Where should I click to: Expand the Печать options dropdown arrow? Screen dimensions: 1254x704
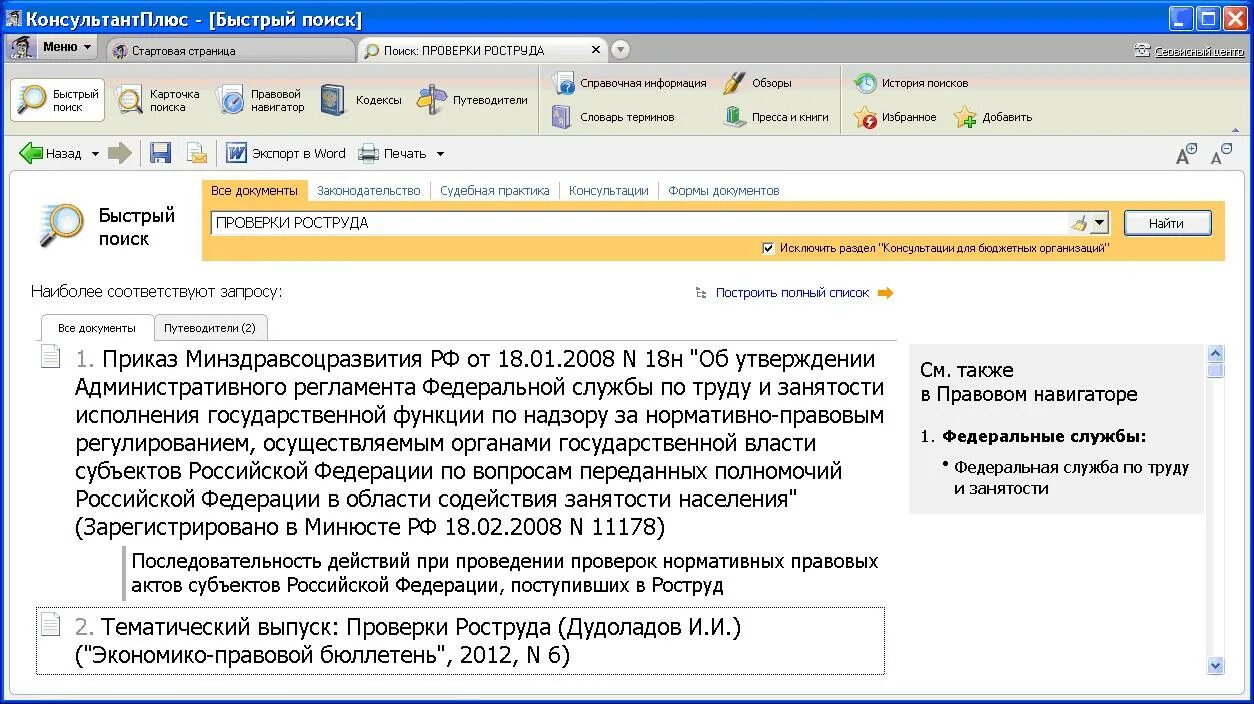click(x=440, y=154)
